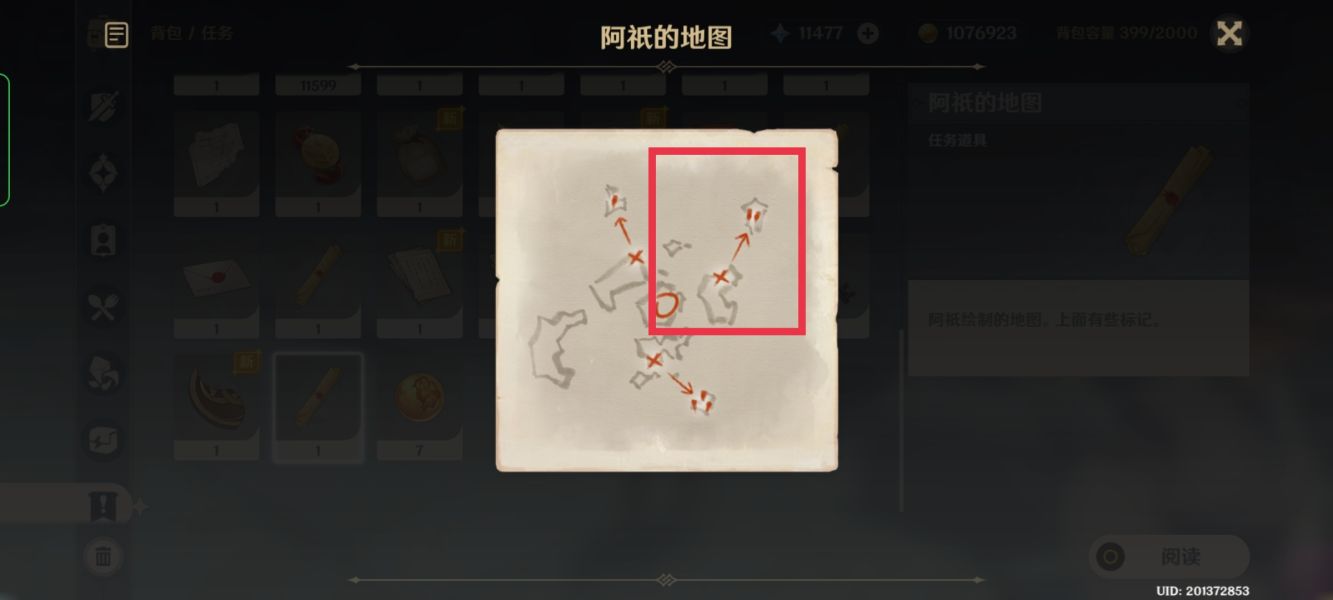The height and width of the screenshot is (600, 1333).
Task: Click the trash delete icon
Action: pyautogui.click(x=104, y=556)
